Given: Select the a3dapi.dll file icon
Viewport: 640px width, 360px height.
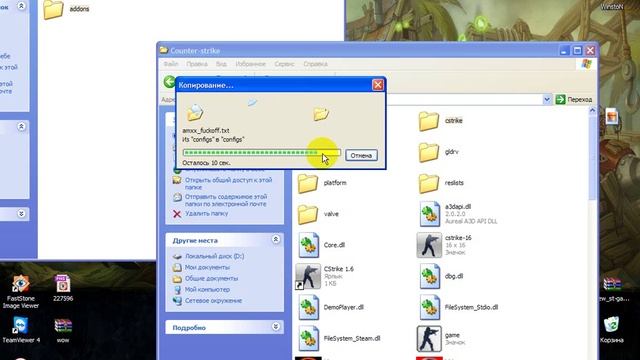Looking at the screenshot, I should (429, 214).
